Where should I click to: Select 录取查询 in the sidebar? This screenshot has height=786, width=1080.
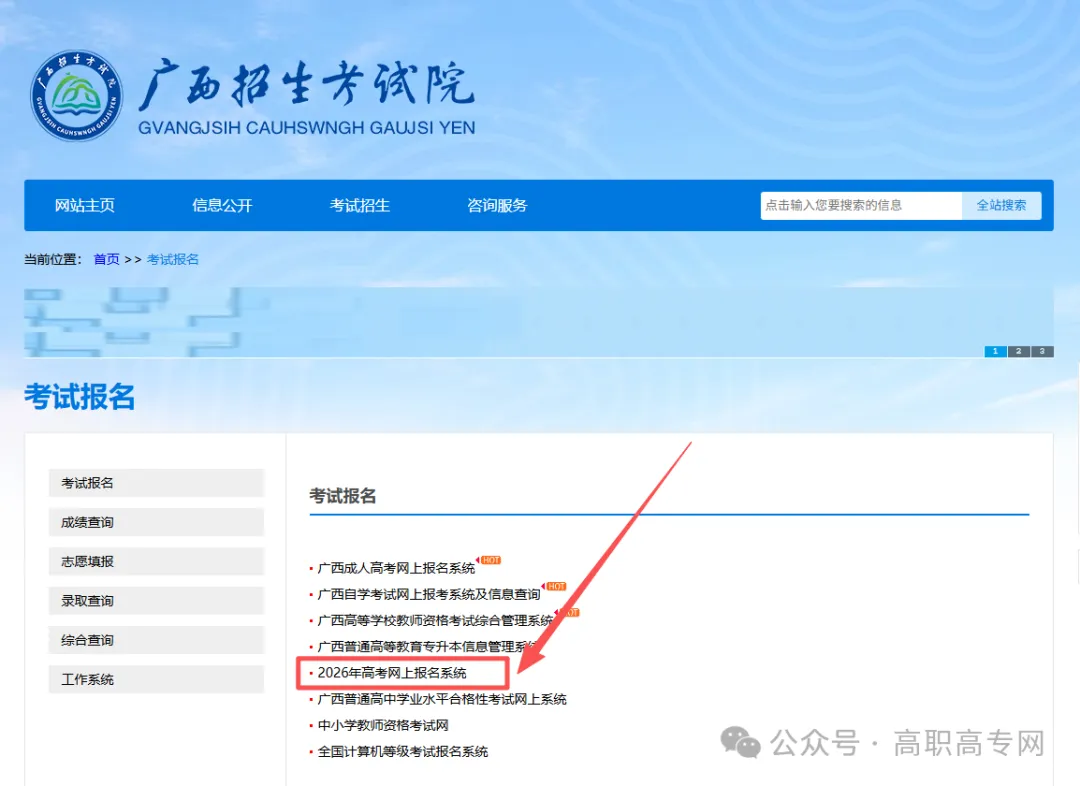coord(156,601)
